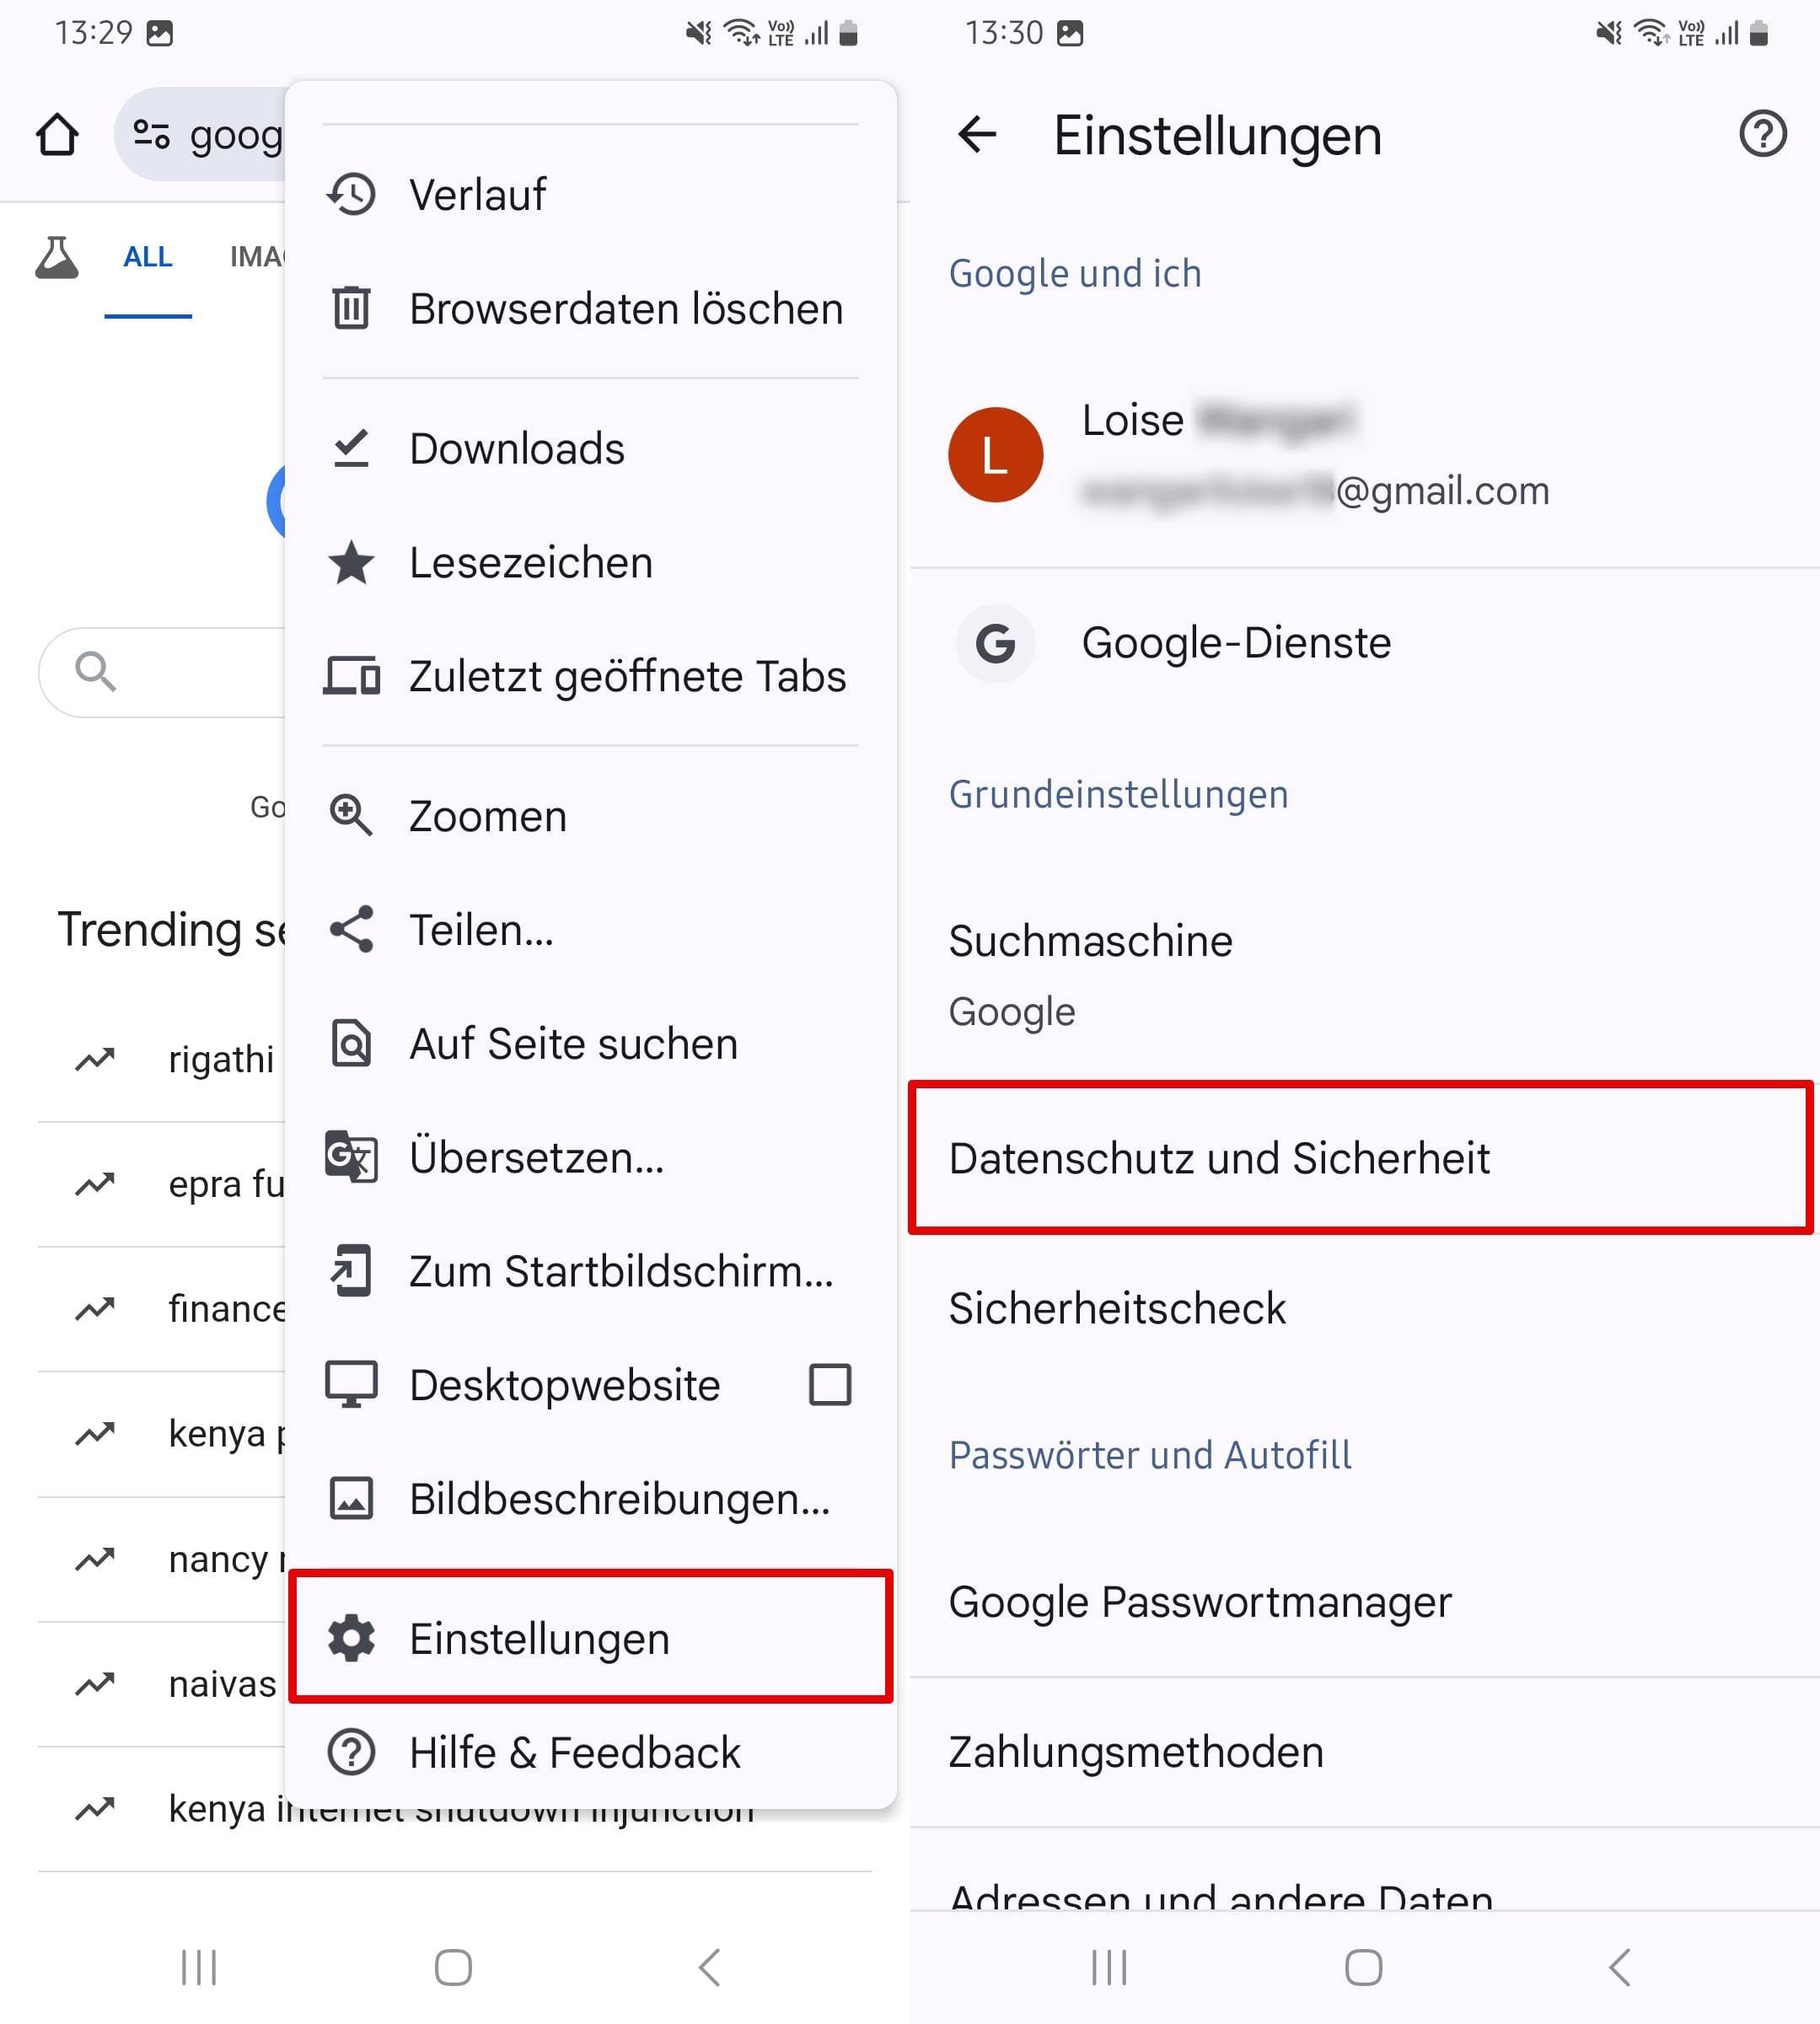This screenshot has width=1820, height=2024.
Task: Click the Verlauf history clock icon
Action: (351, 194)
